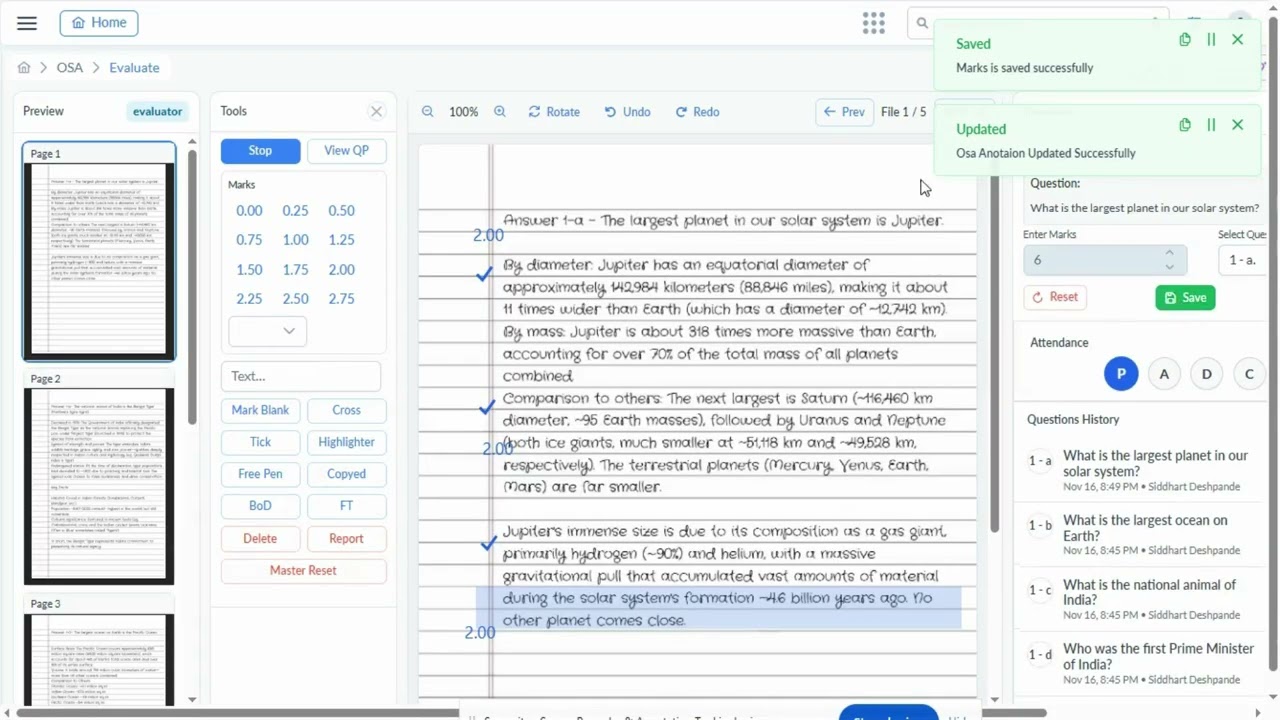Redo the annotation
The width and height of the screenshot is (1280, 720).
point(697,112)
